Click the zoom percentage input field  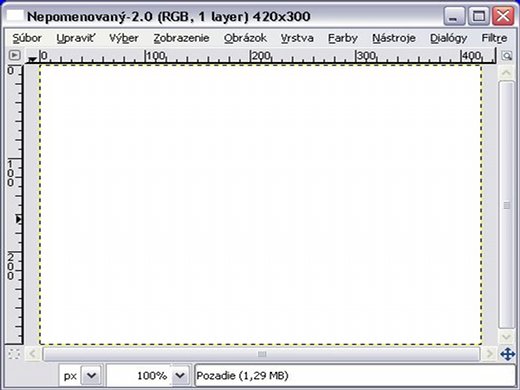click(x=139, y=376)
